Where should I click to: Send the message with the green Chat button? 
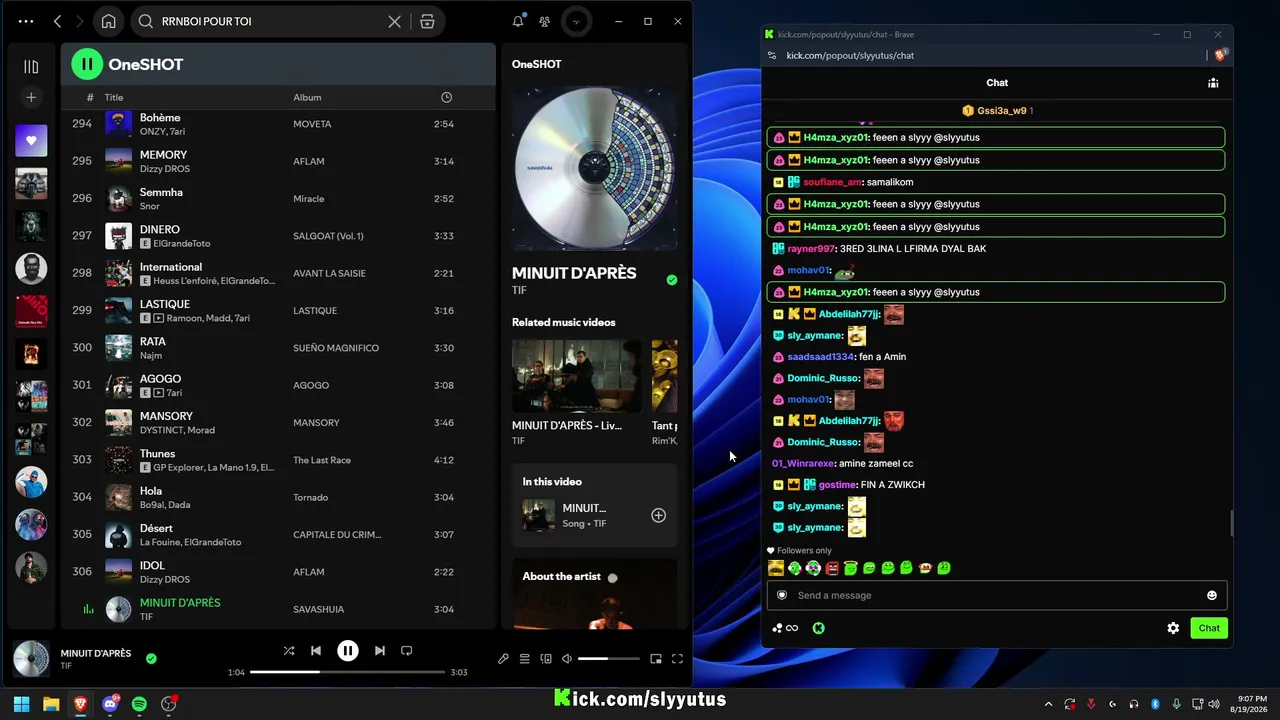pyautogui.click(x=1209, y=628)
